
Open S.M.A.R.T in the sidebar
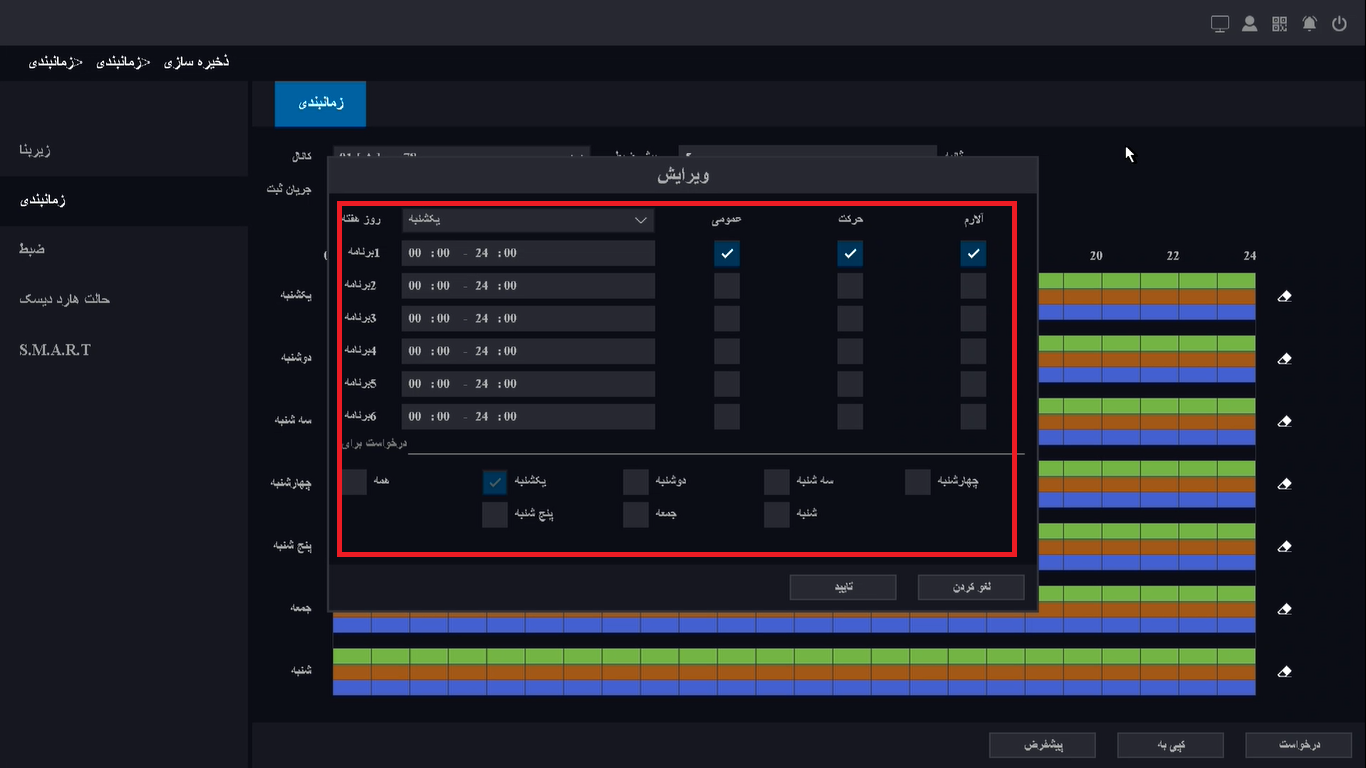click(124, 349)
